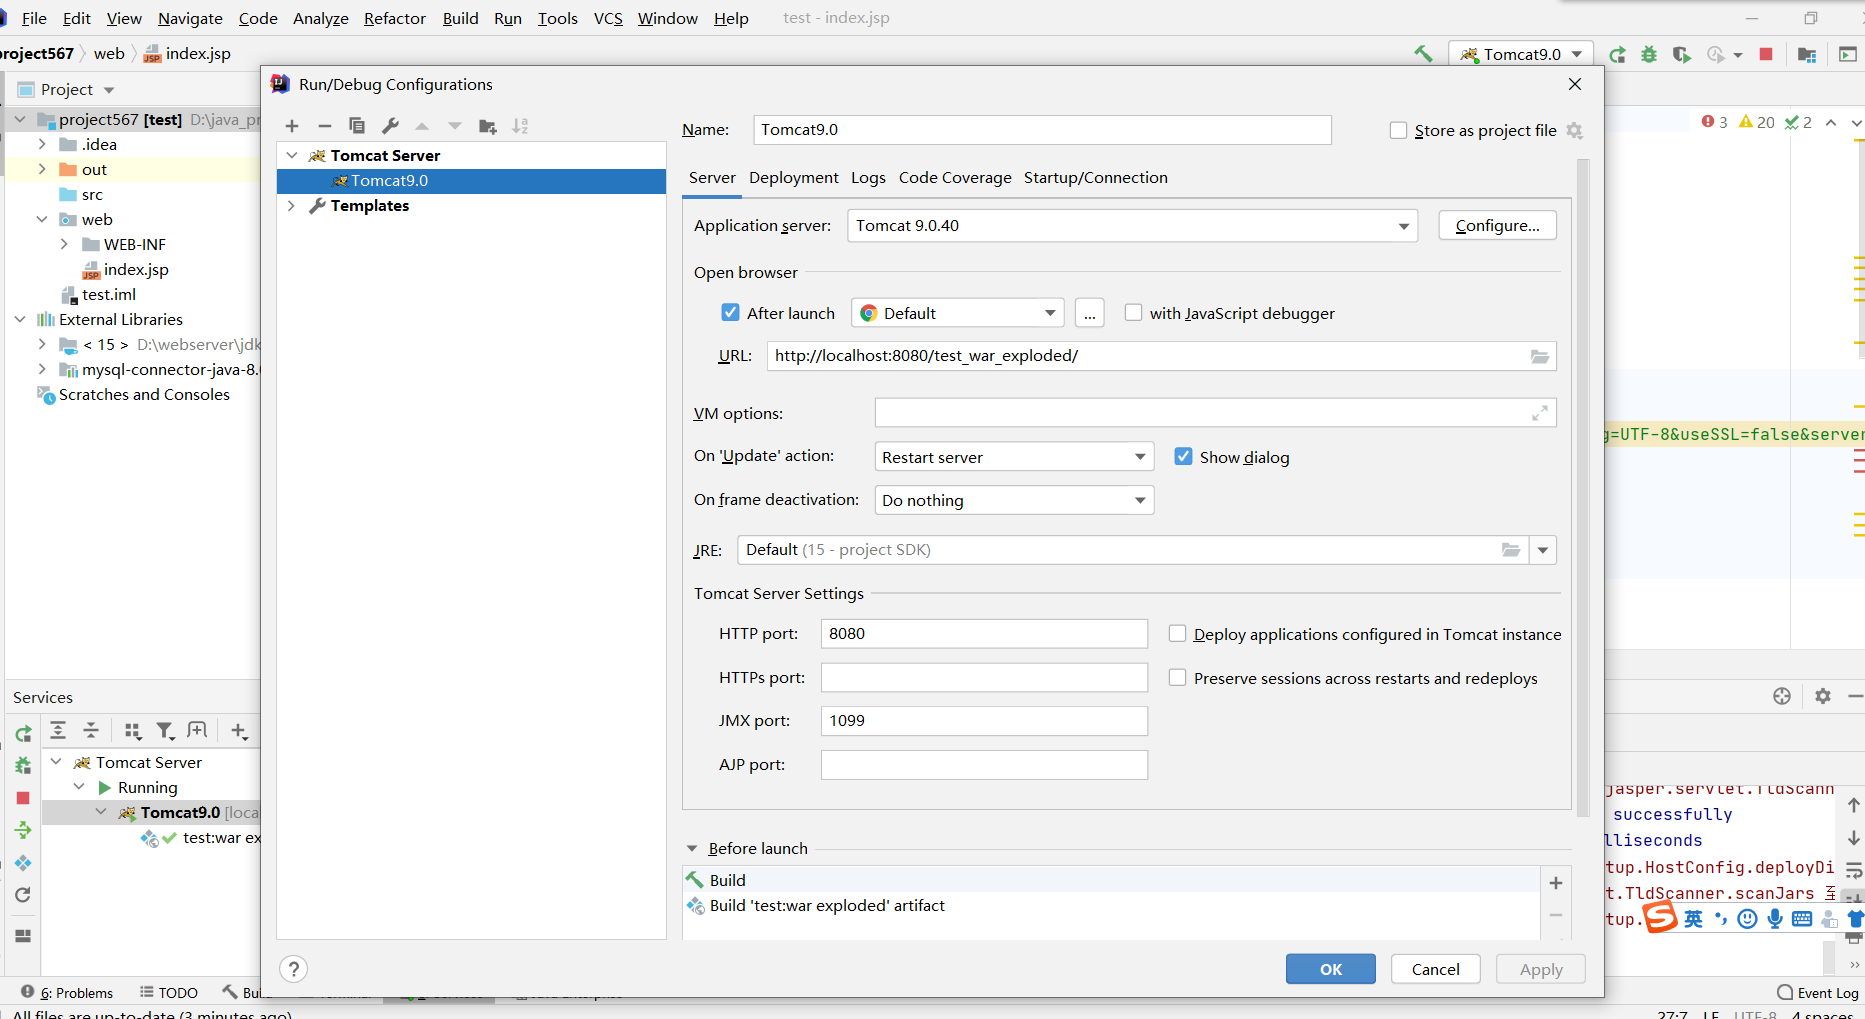Viewport: 1865px width, 1019px height.
Task: Edit templates wrench icon in dialog toolbar
Action: click(x=390, y=126)
